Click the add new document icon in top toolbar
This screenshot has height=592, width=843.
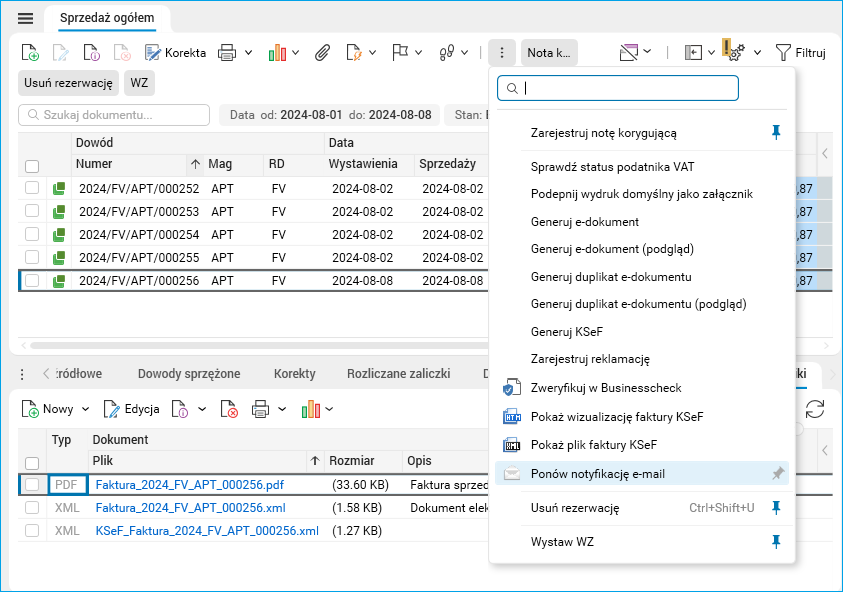[30, 53]
